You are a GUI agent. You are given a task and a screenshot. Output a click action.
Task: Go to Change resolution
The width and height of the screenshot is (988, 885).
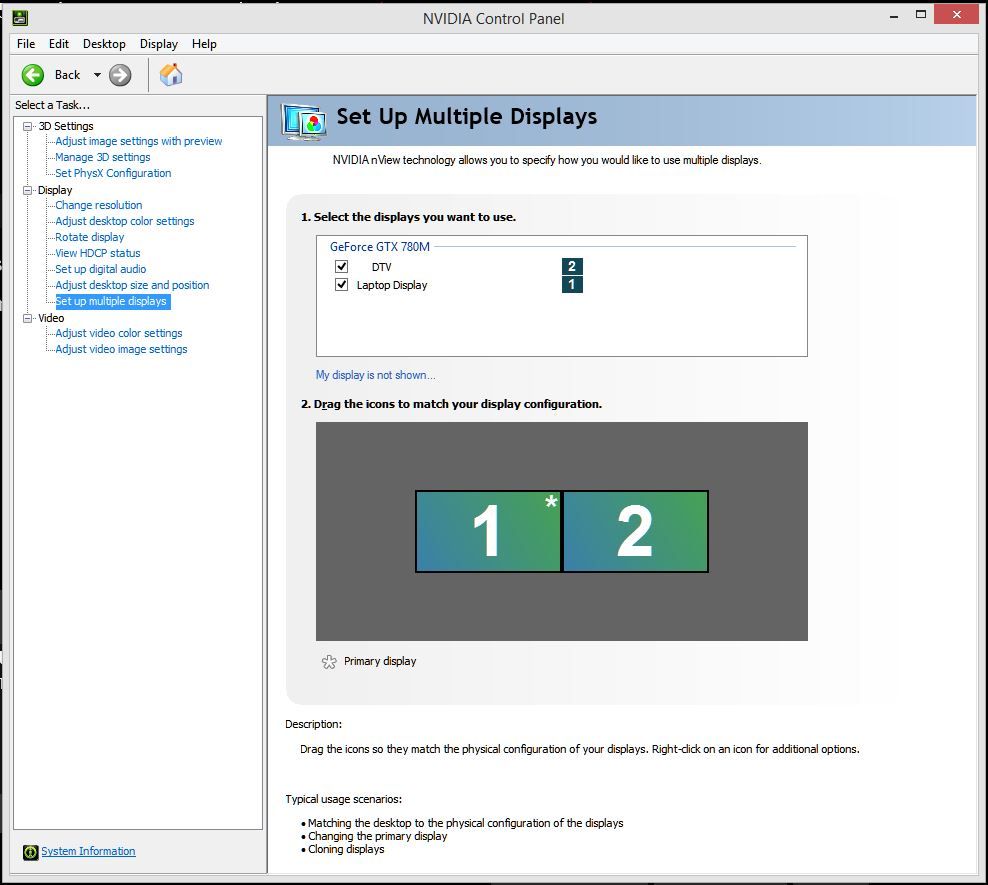[x=98, y=205]
